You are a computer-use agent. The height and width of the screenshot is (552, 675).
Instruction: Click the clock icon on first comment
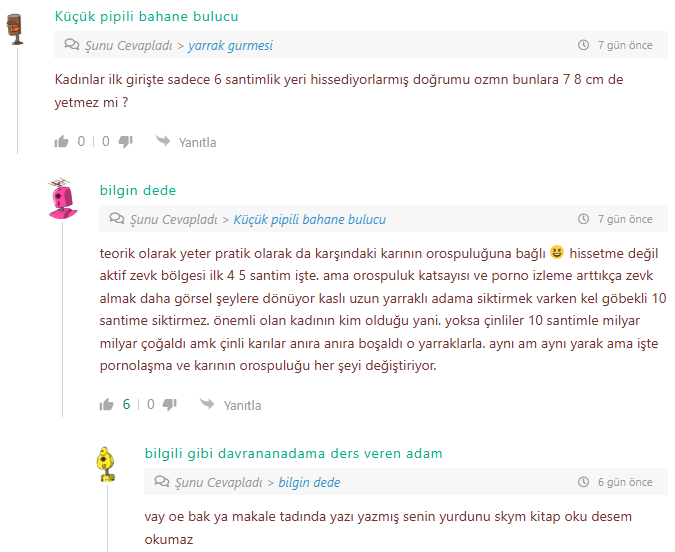pyautogui.click(x=583, y=45)
